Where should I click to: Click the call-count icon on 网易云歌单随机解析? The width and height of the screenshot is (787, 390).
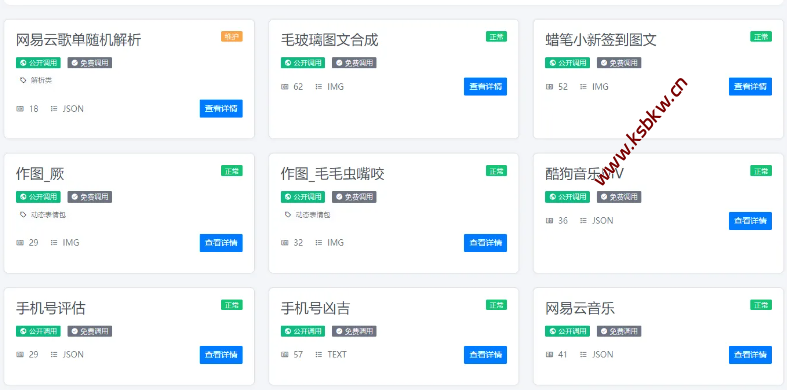tap(20, 108)
